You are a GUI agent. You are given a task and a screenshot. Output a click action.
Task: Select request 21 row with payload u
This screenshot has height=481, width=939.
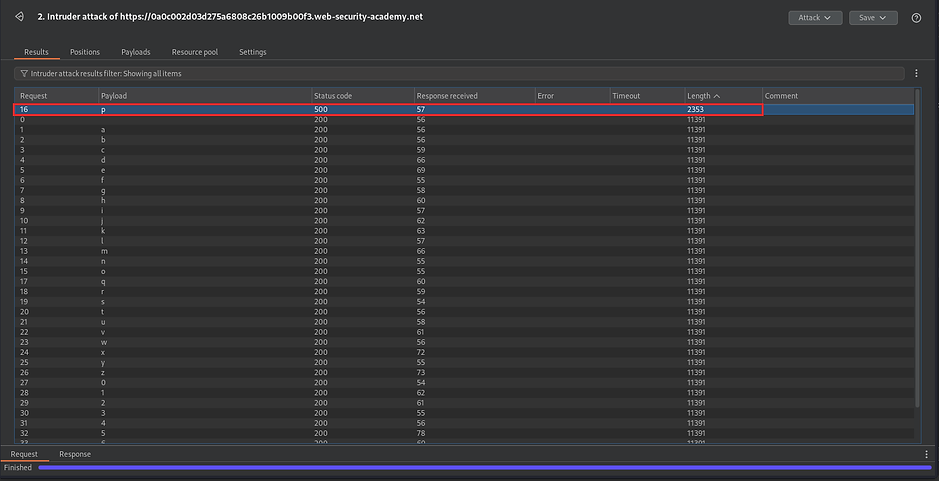(465, 322)
